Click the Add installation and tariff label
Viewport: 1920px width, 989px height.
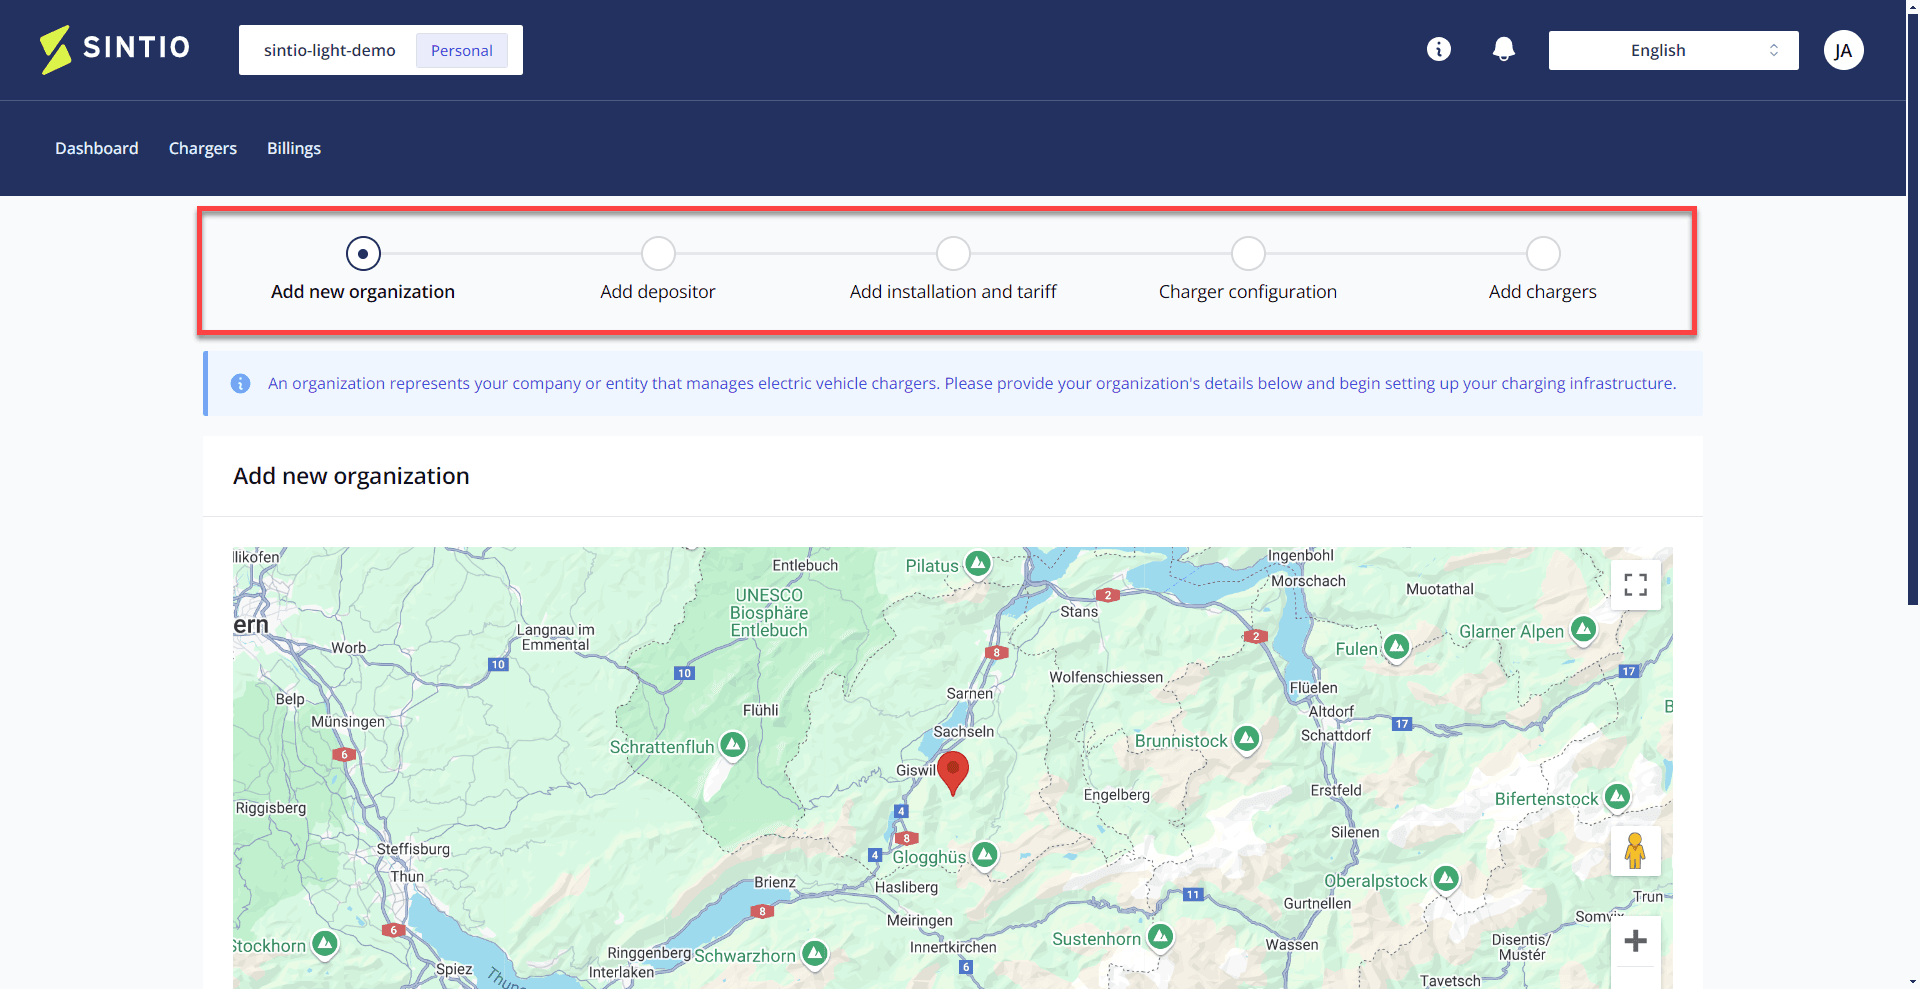click(953, 292)
